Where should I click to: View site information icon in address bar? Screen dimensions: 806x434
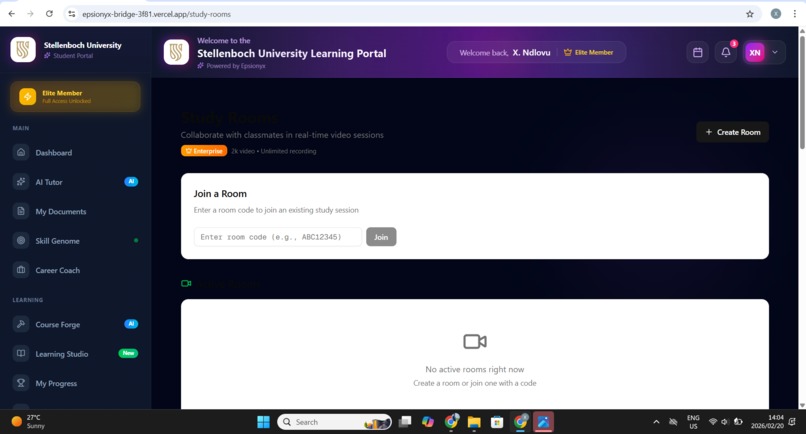(72, 14)
